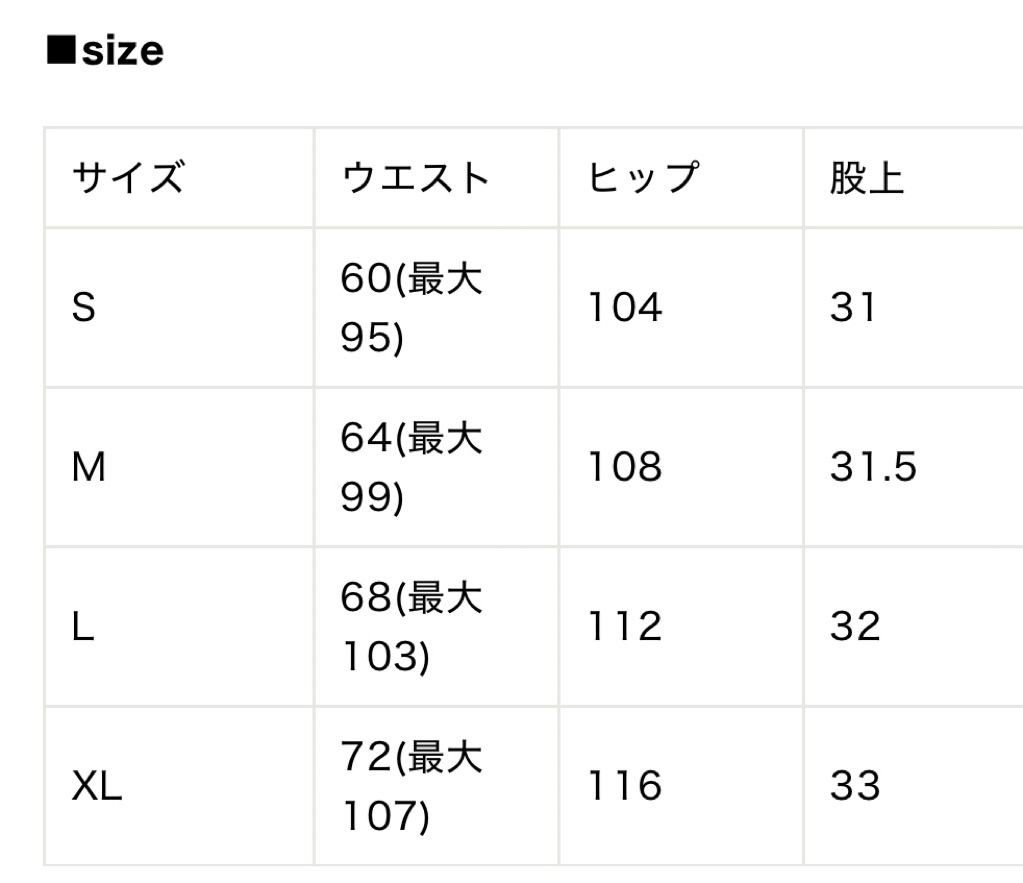Image resolution: width=1023 pixels, height=883 pixels.
Task: Select the rise value 32
Action: pyautogui.click(x=855, y=627)
